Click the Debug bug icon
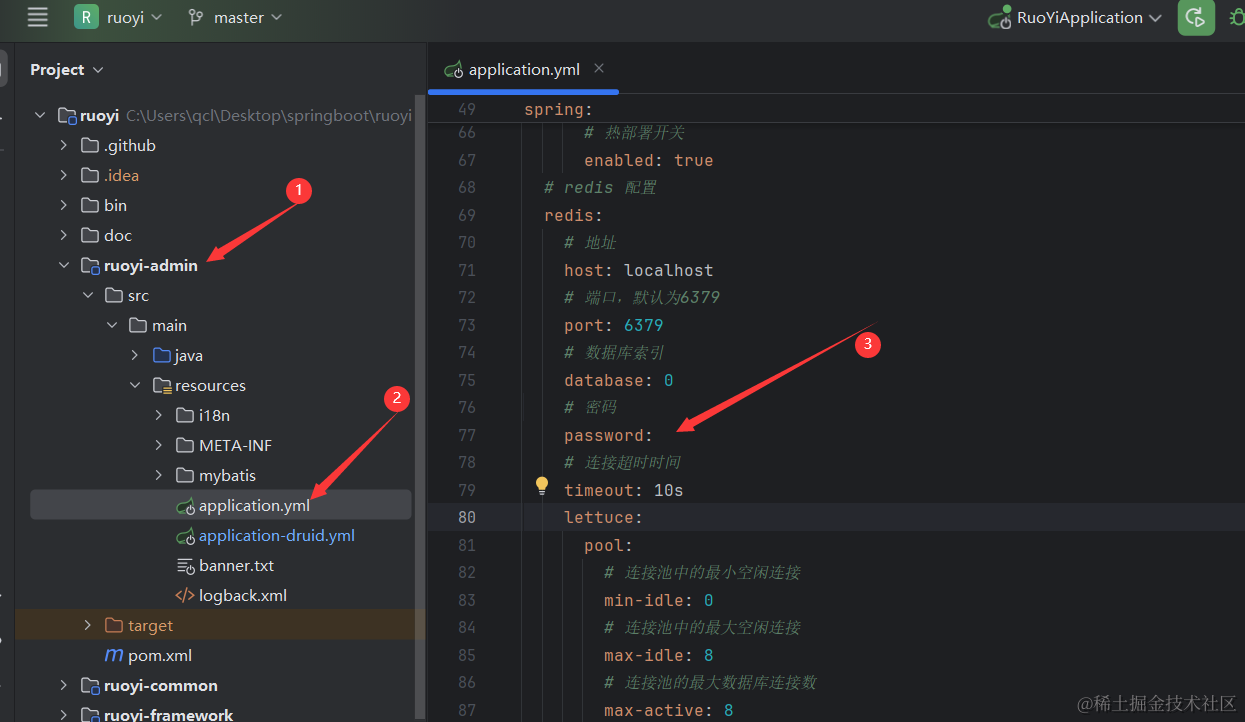Image resolution: width=1245 pixels, height=722 pixels. point(1237,18)
